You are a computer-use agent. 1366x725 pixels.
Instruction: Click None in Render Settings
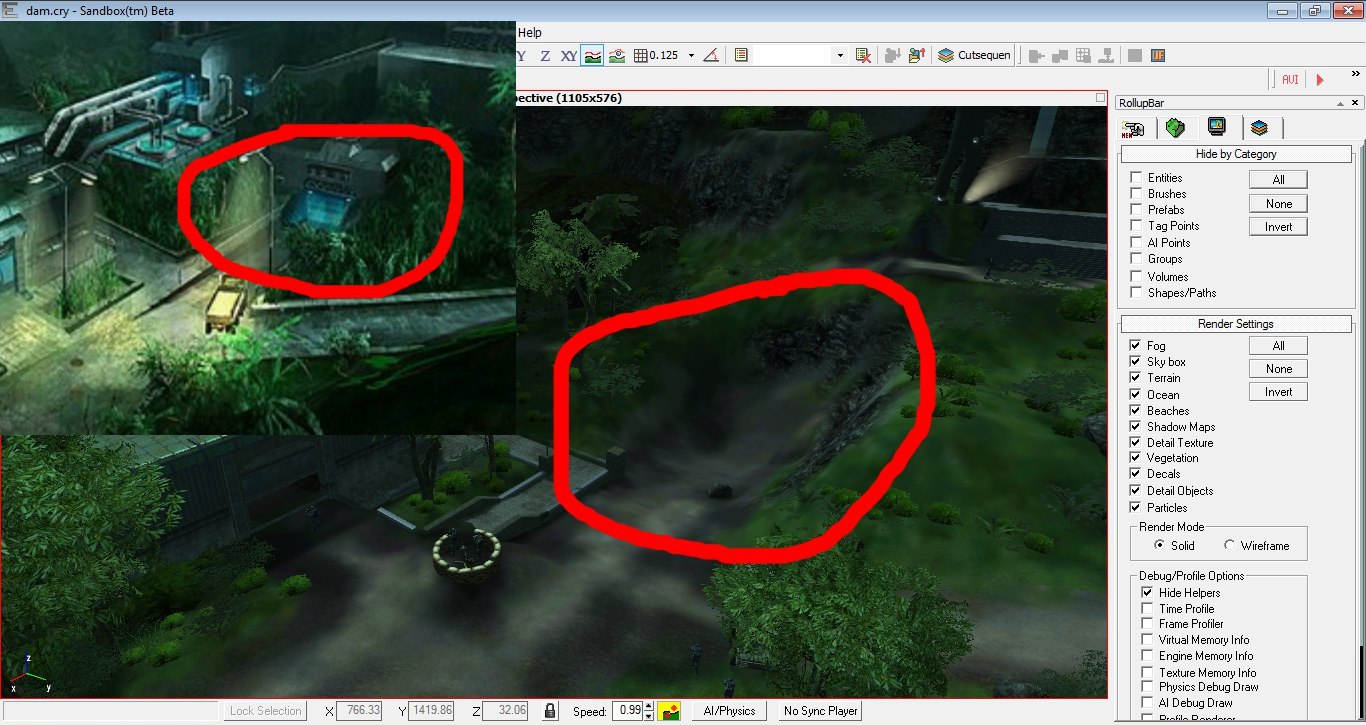1278,369
